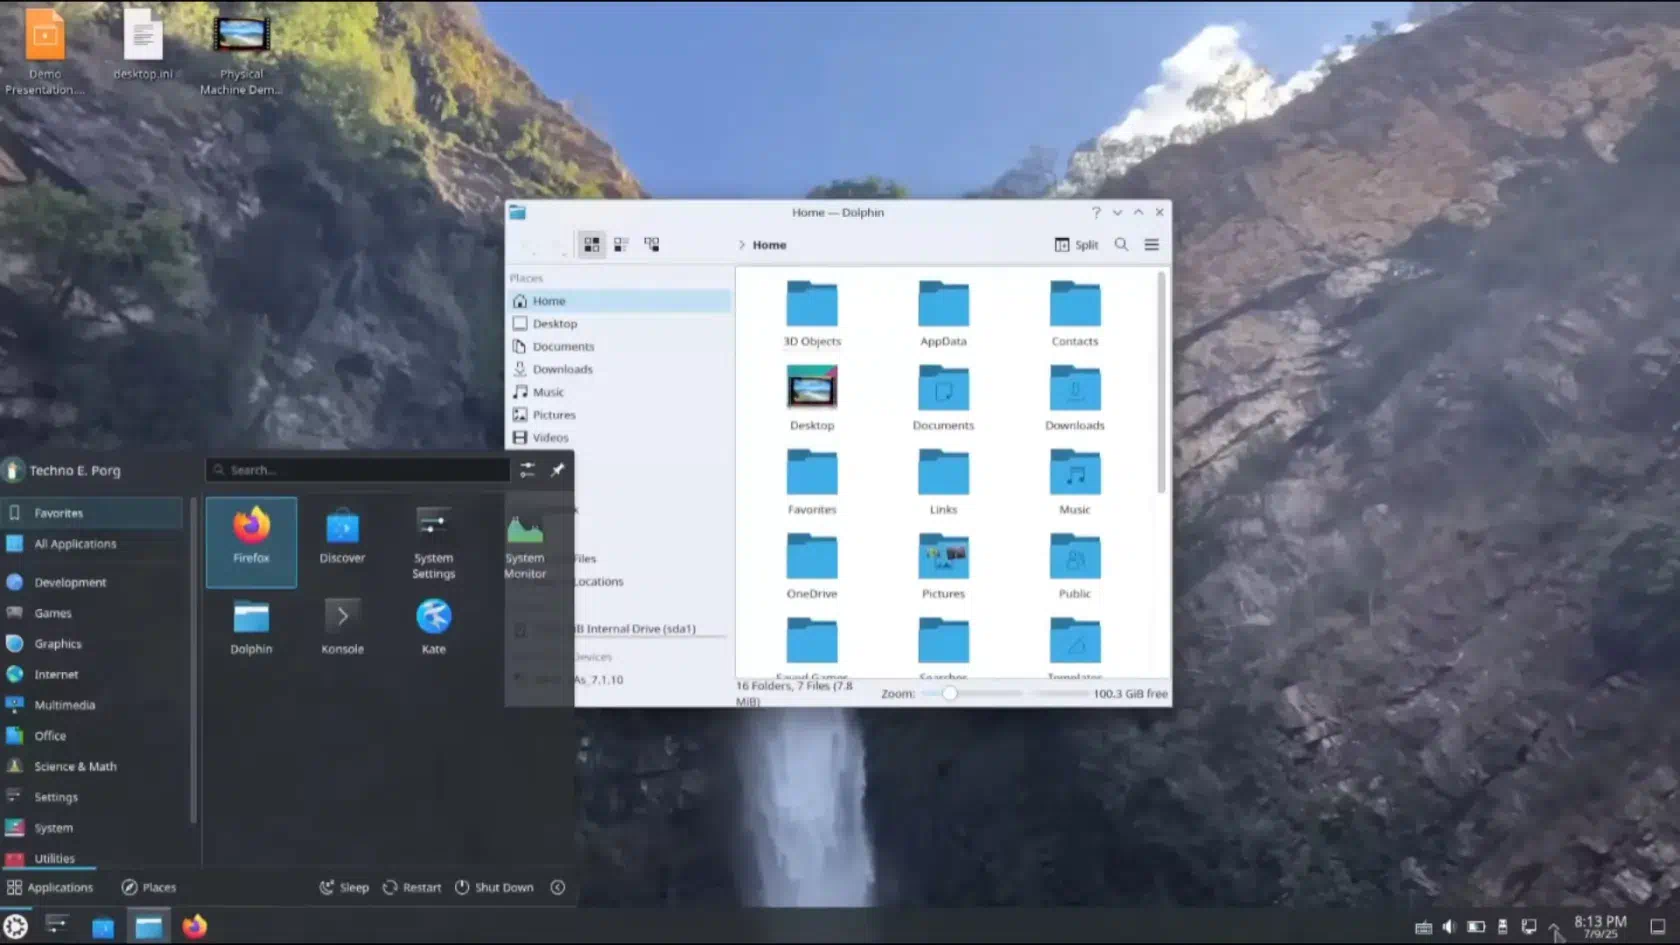Screen dimensions: 1680x945
Task: Switch Dolphin to Details view mode
Action: [x=652, y=244]
